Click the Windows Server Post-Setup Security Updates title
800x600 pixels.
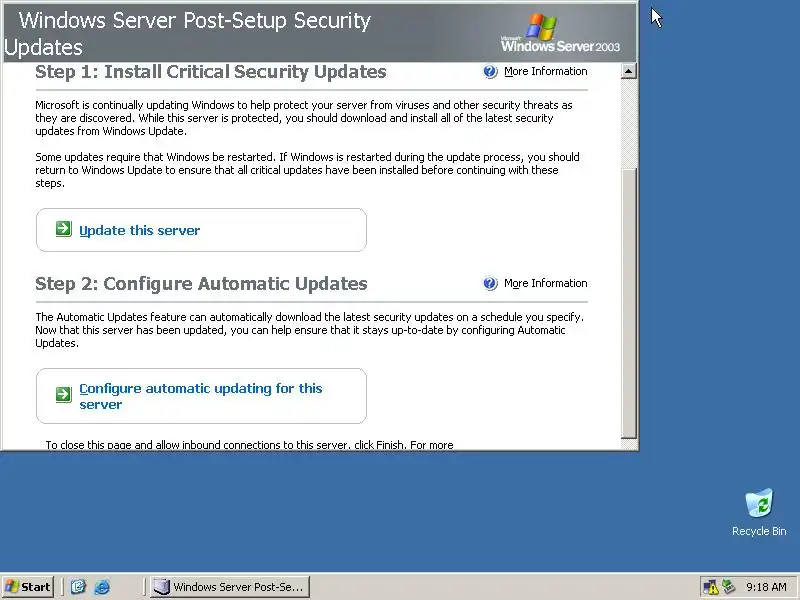tap(187, 34)
